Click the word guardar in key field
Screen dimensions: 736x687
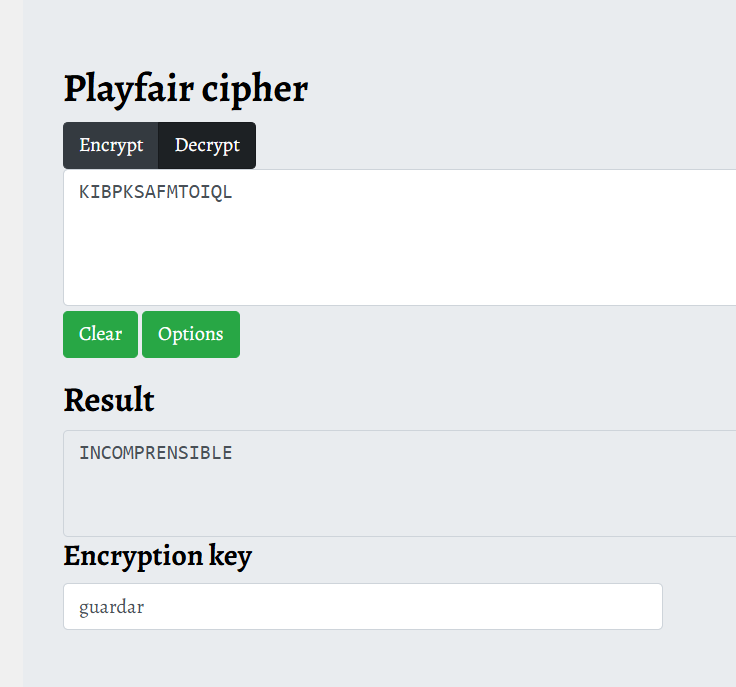[x=112, y=607]
